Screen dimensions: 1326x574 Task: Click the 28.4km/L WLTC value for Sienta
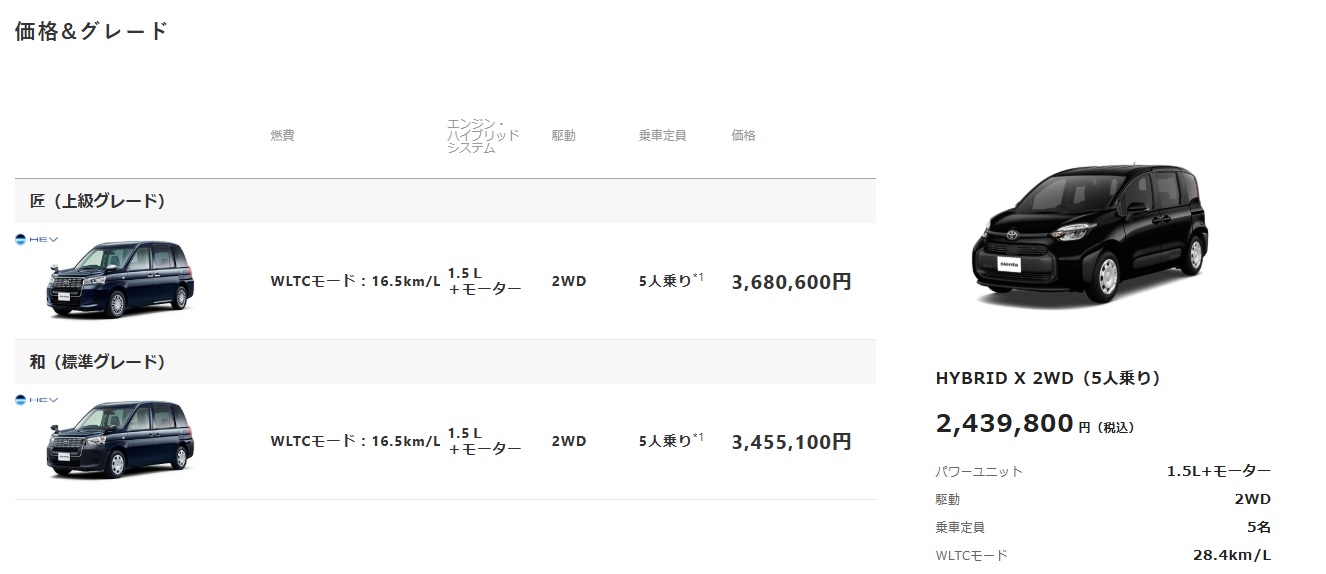tap(1231, 555)
